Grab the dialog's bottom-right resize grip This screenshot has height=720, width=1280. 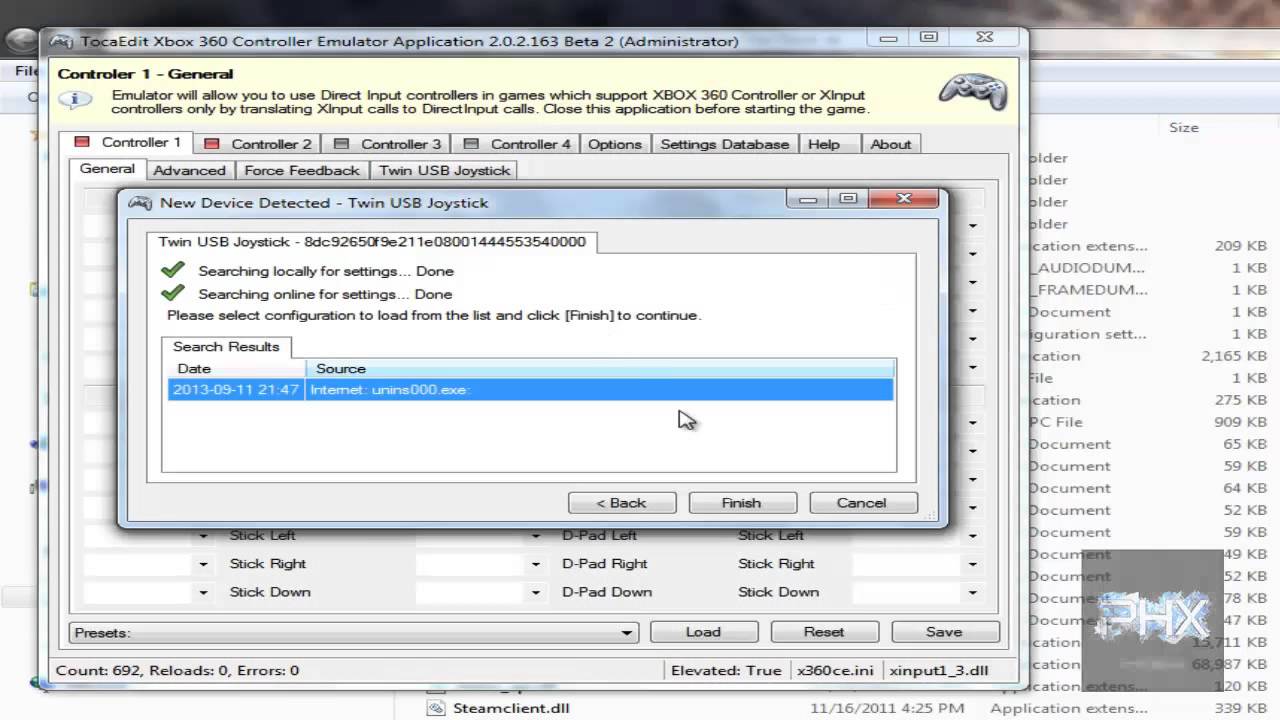[931, 514]
